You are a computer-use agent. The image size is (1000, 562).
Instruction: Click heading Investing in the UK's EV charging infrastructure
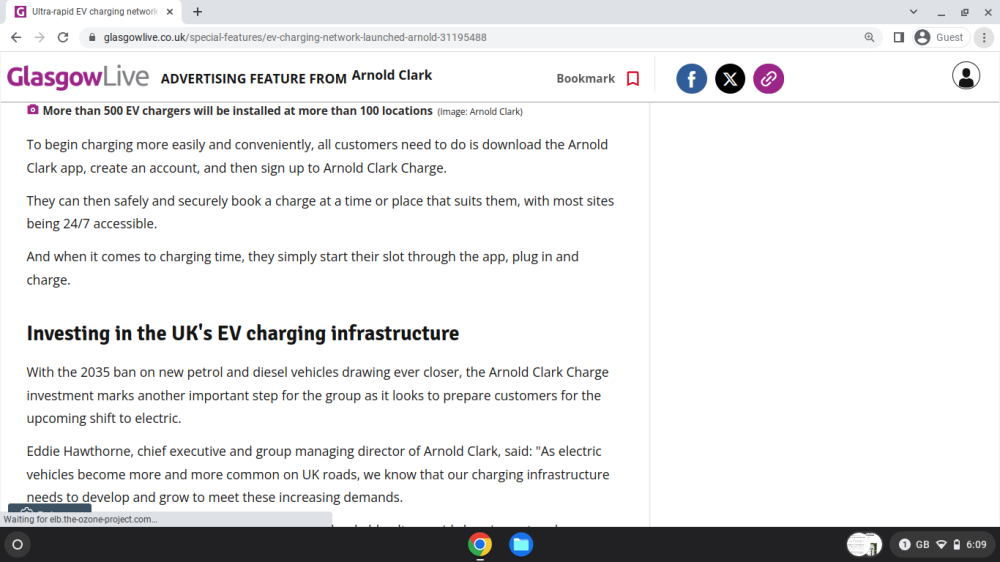pos(242,333)
